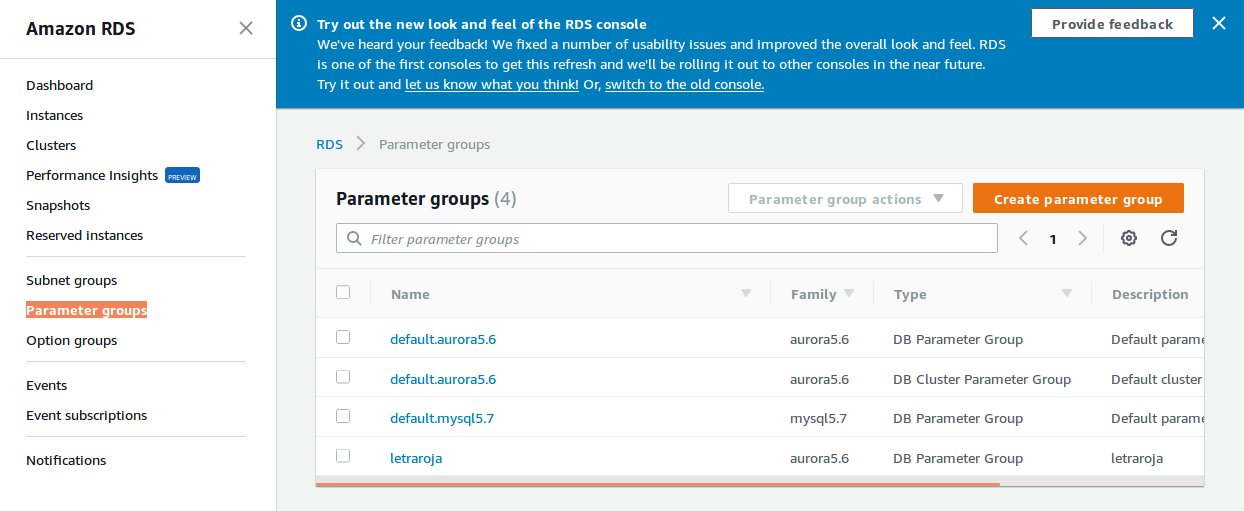Image resolution: width=1244 pixels, height=511 pixels.
Task: Click the search magnifier icon
Action: (x=354, y=239)
